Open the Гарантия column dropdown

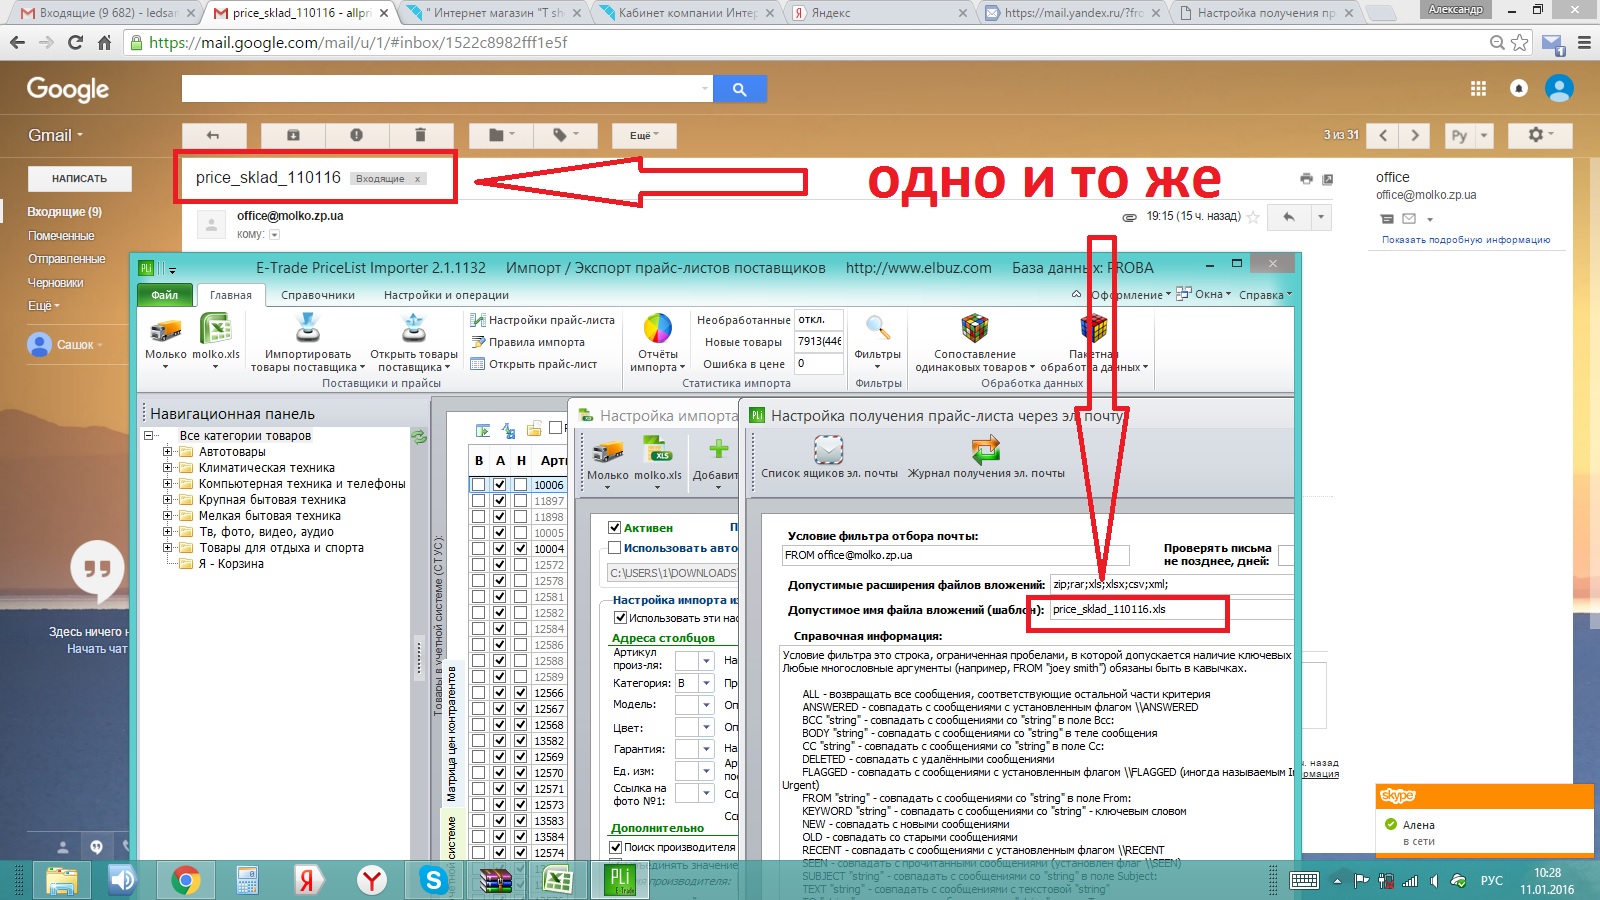click(x=706, y=749)
